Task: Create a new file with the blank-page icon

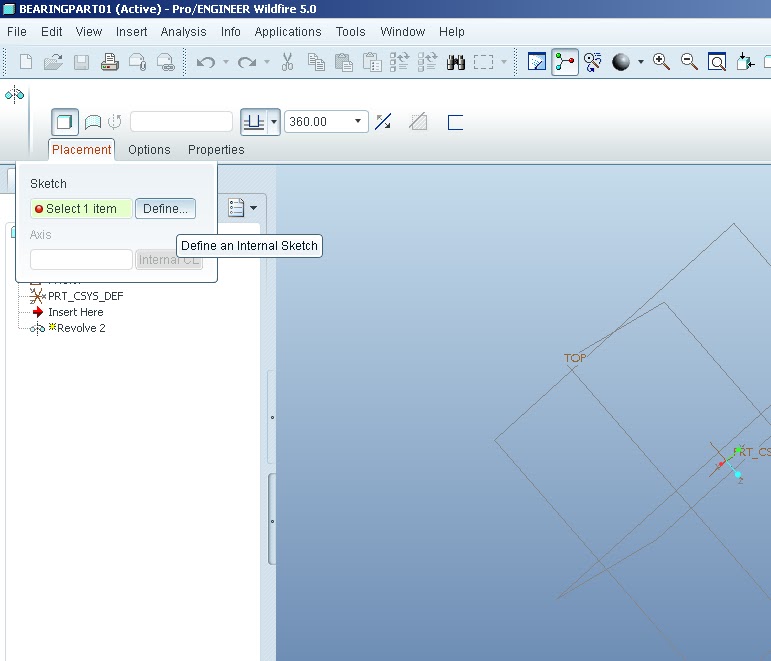Action: click(26, 62)
